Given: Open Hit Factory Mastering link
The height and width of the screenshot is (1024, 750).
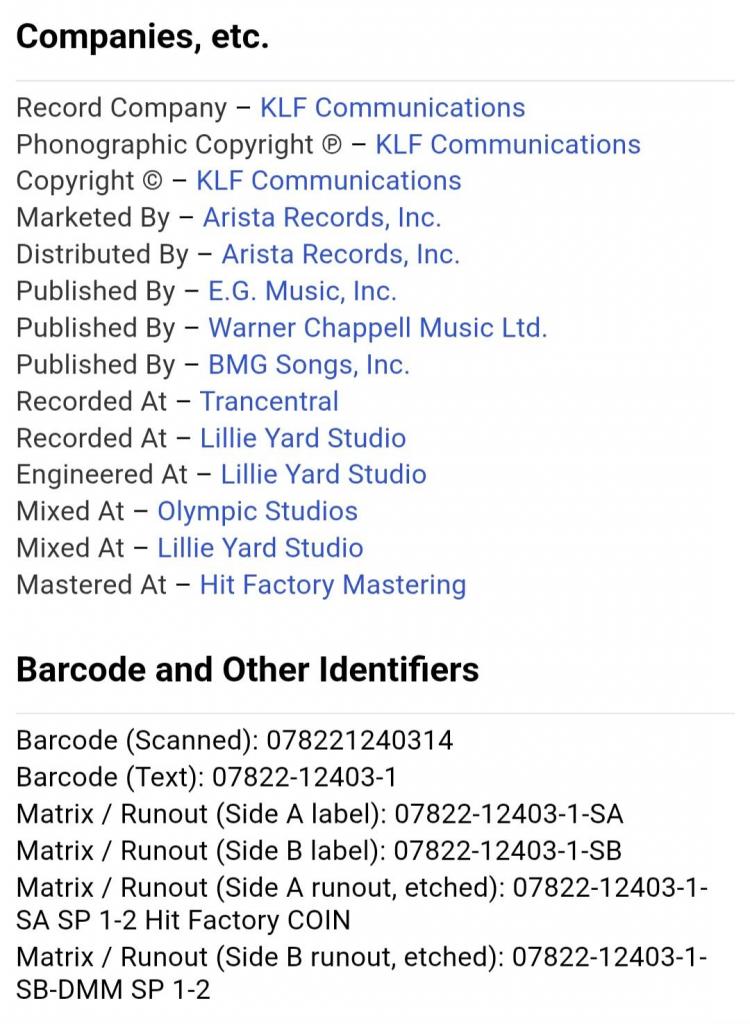Looking at the screenshot, I should (333, 584).
